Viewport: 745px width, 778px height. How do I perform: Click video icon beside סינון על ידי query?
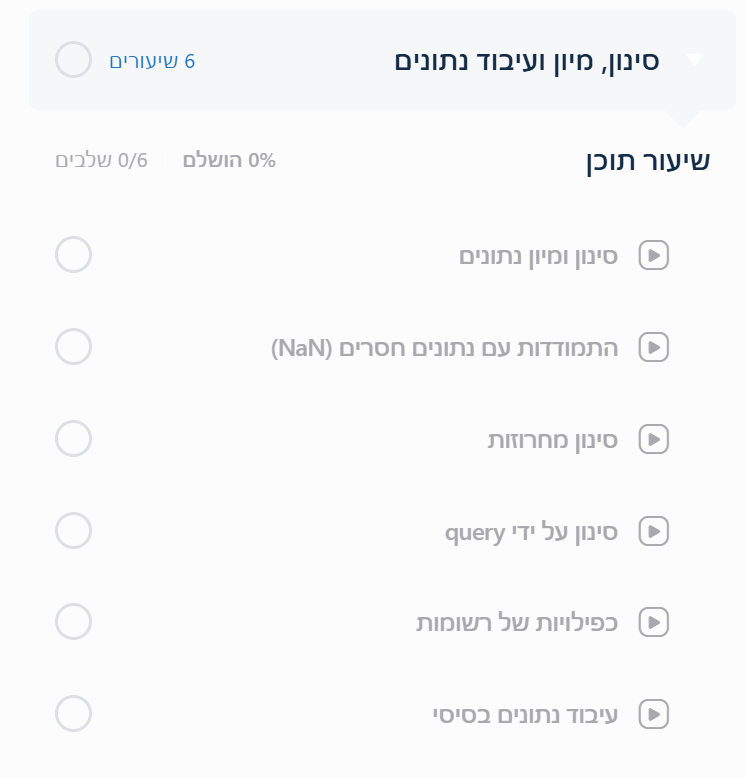pos(654,531)
